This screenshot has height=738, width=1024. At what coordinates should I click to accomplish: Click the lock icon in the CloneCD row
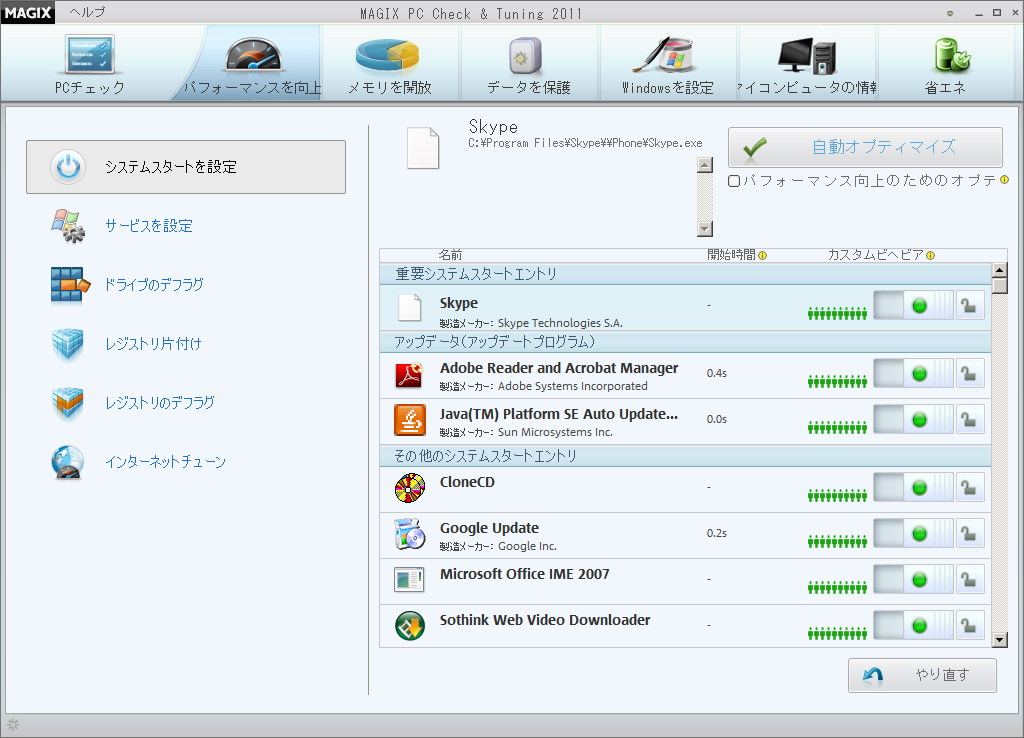click(970, 488)
